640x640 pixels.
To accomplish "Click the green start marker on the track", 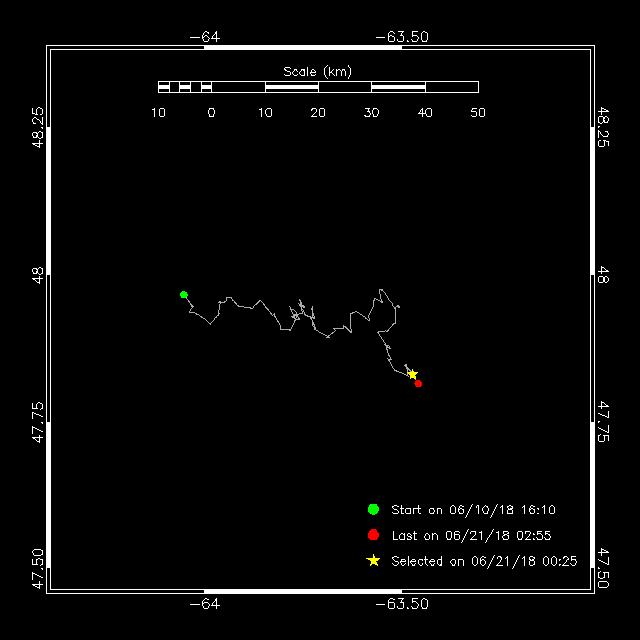I will click(x=184, y=295).
